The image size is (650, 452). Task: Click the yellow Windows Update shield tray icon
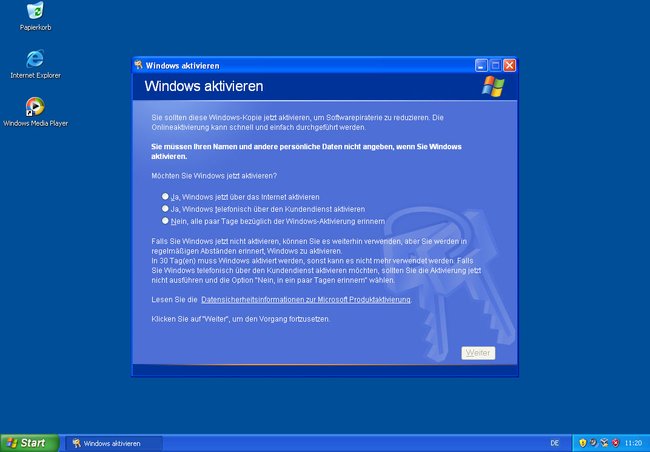click(582, 443)
